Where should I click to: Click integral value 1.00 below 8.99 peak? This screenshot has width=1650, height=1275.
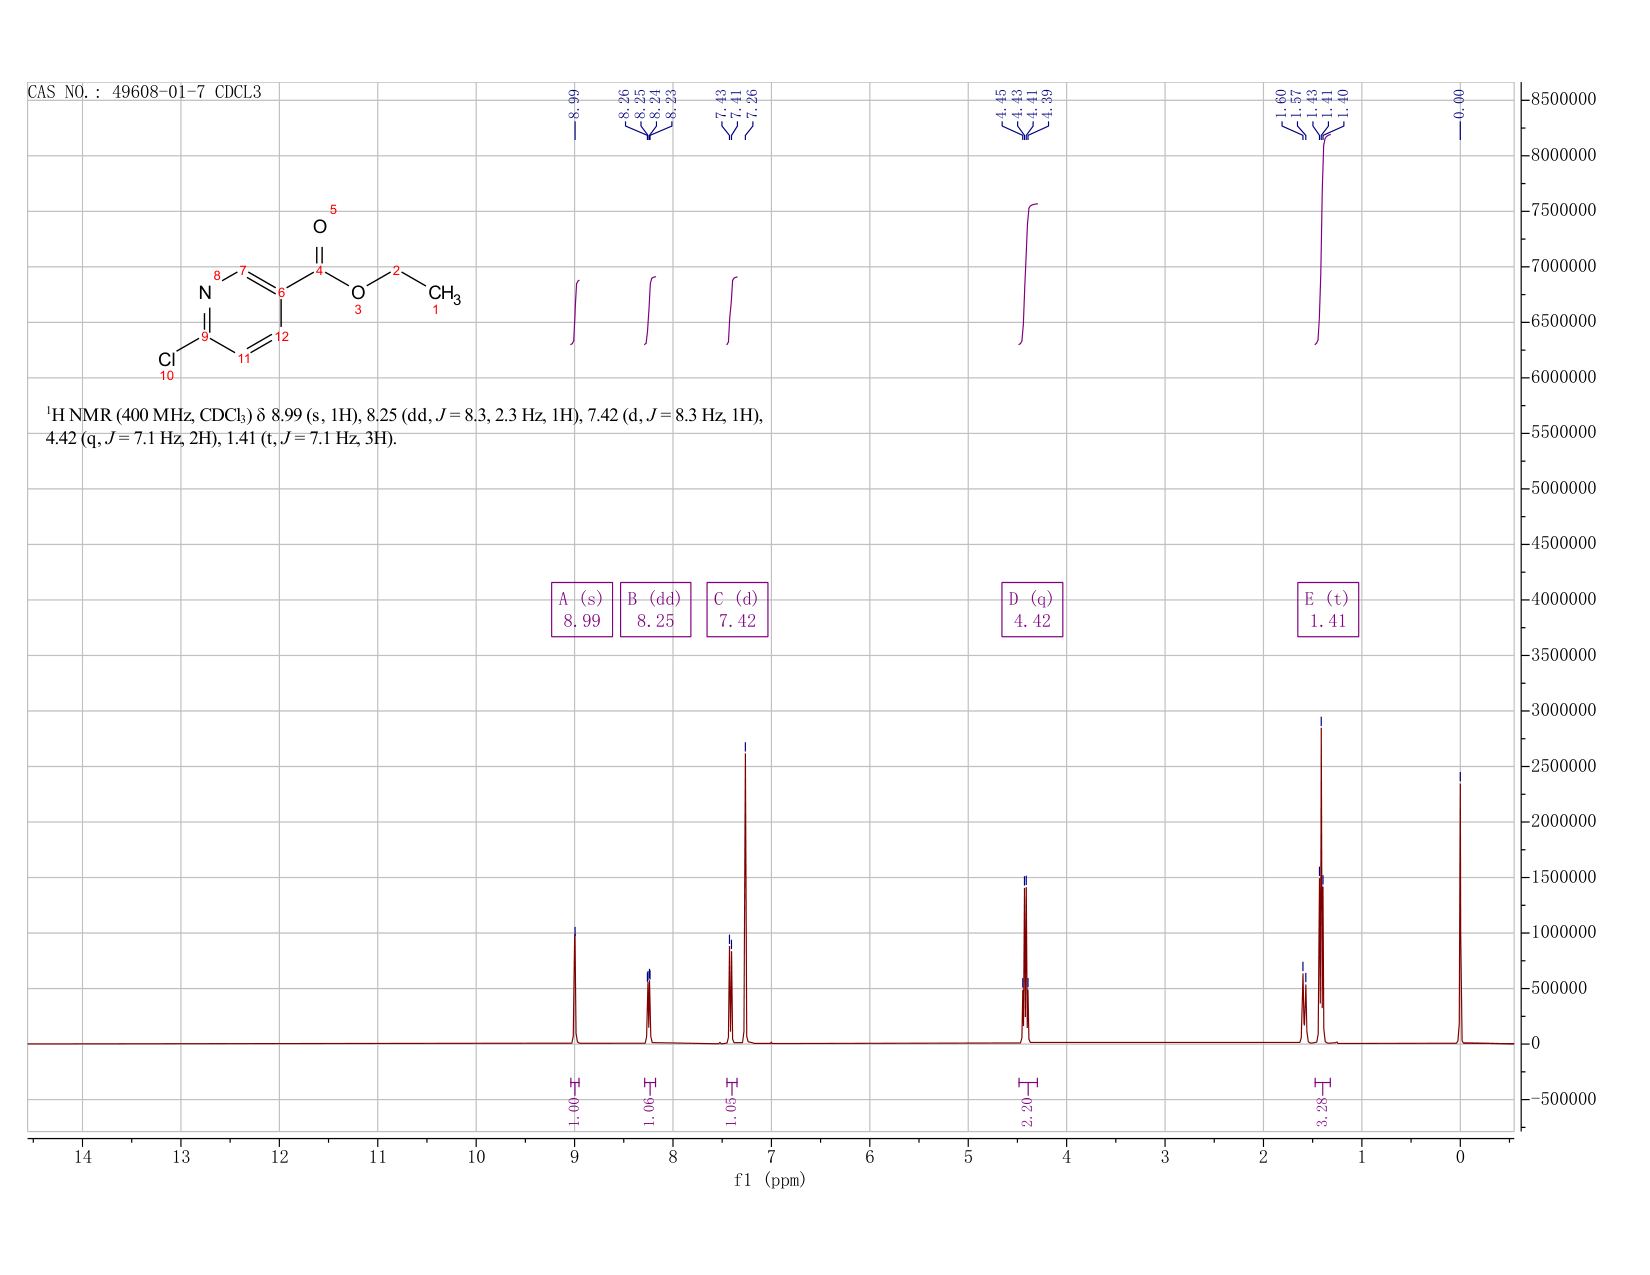point(574,1111)
